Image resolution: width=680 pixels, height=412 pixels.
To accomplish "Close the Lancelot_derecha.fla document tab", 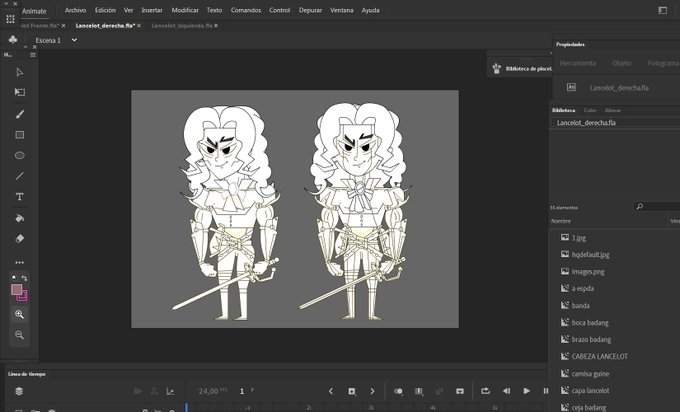I will coord(139,26).
